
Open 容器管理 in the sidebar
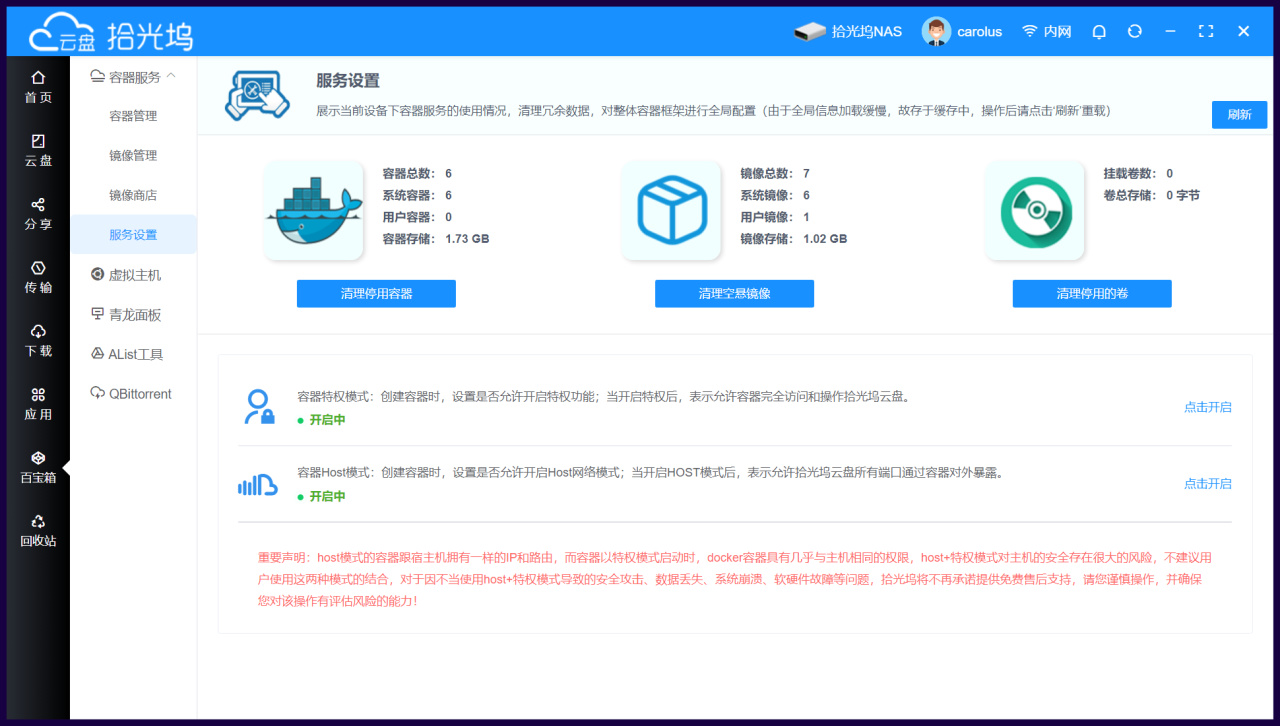coord(133,116)
